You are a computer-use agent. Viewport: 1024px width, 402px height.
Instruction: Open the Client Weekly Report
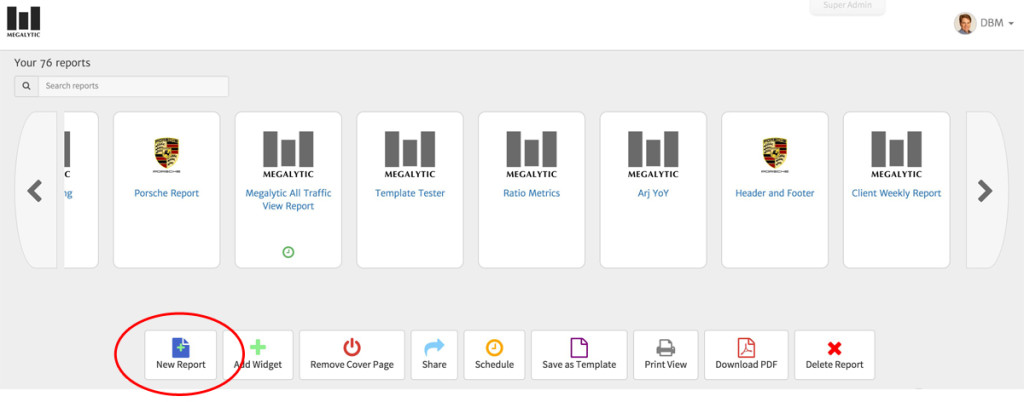(x=896, y=189)
